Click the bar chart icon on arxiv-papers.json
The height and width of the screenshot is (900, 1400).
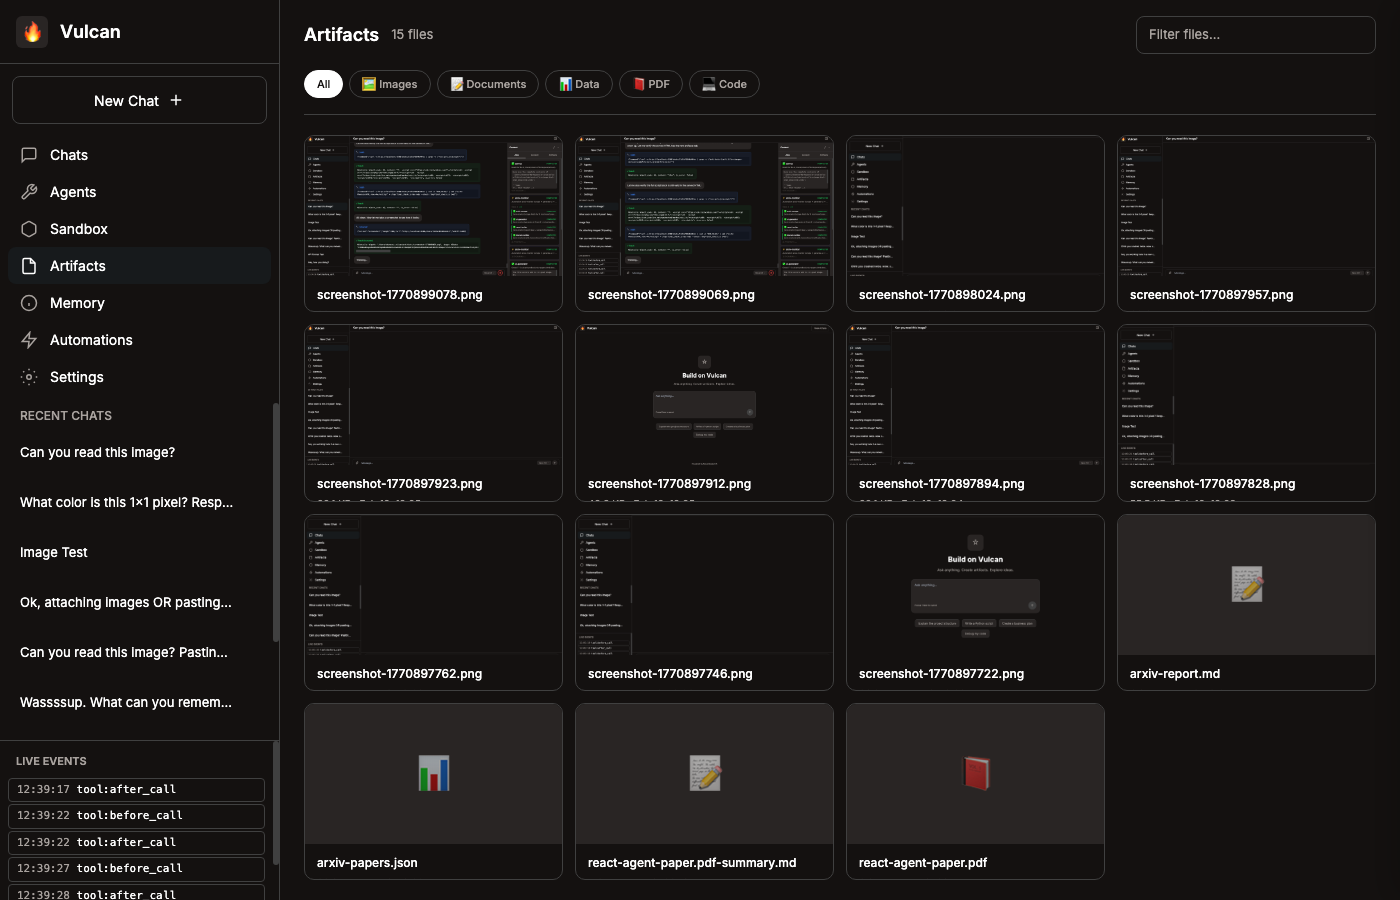coord(433,774)
